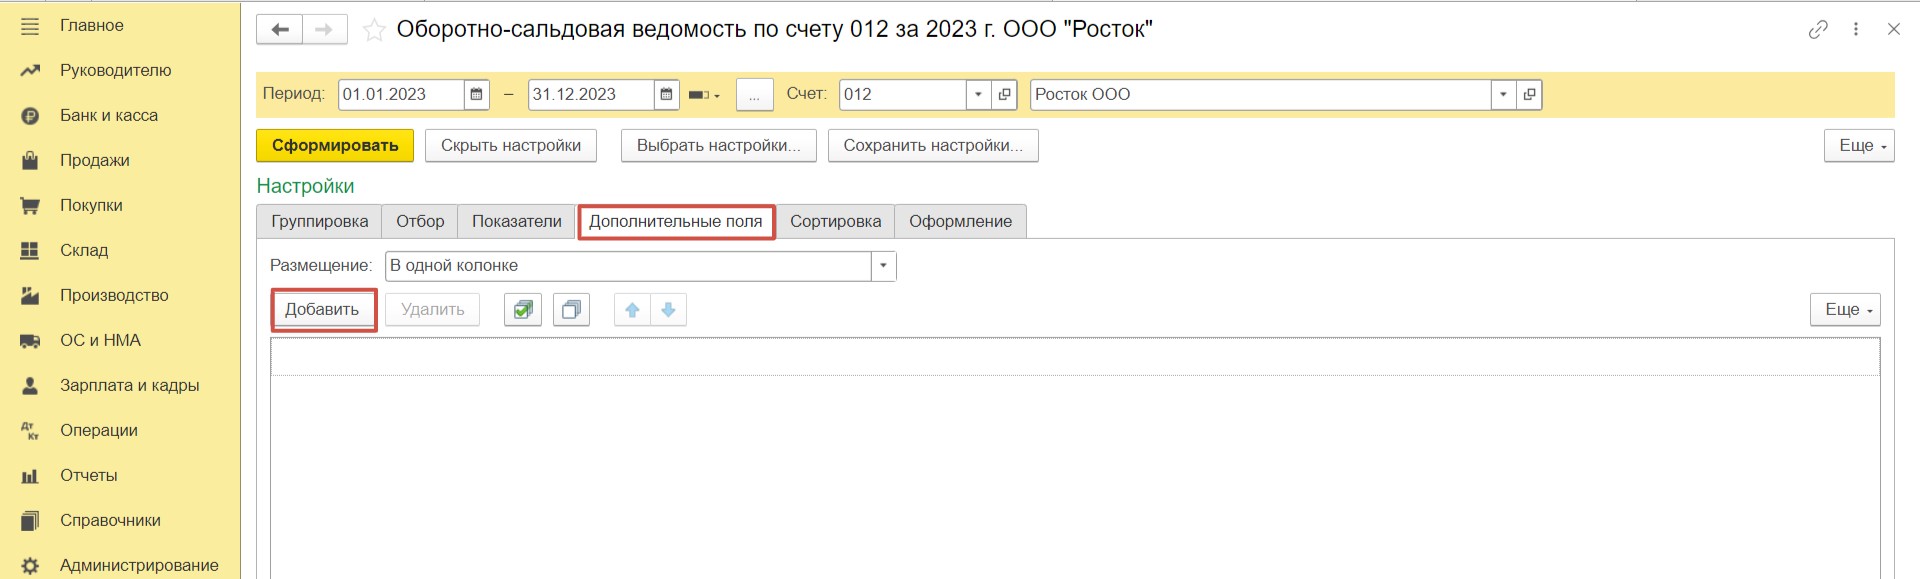The width and height of the screenshot is (1920, 579).
Task: Open Покупки cart icon
Action: [x=30, y=206]
